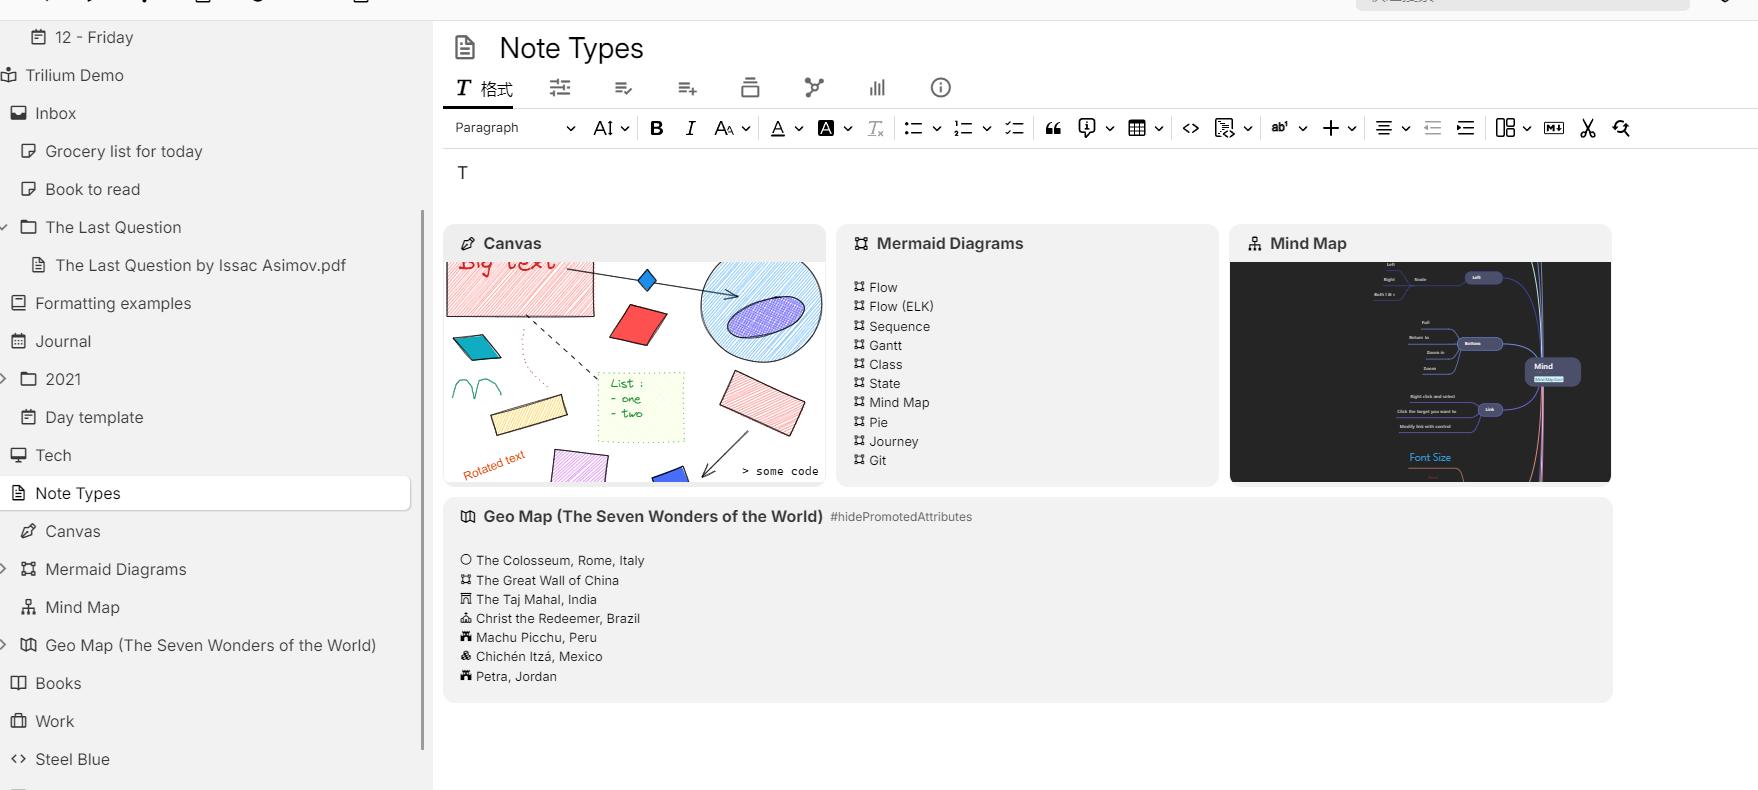The height and width of the screenshot is (790, 1758).
Task: Click the remove formatting icon
Action: [876, 128]
